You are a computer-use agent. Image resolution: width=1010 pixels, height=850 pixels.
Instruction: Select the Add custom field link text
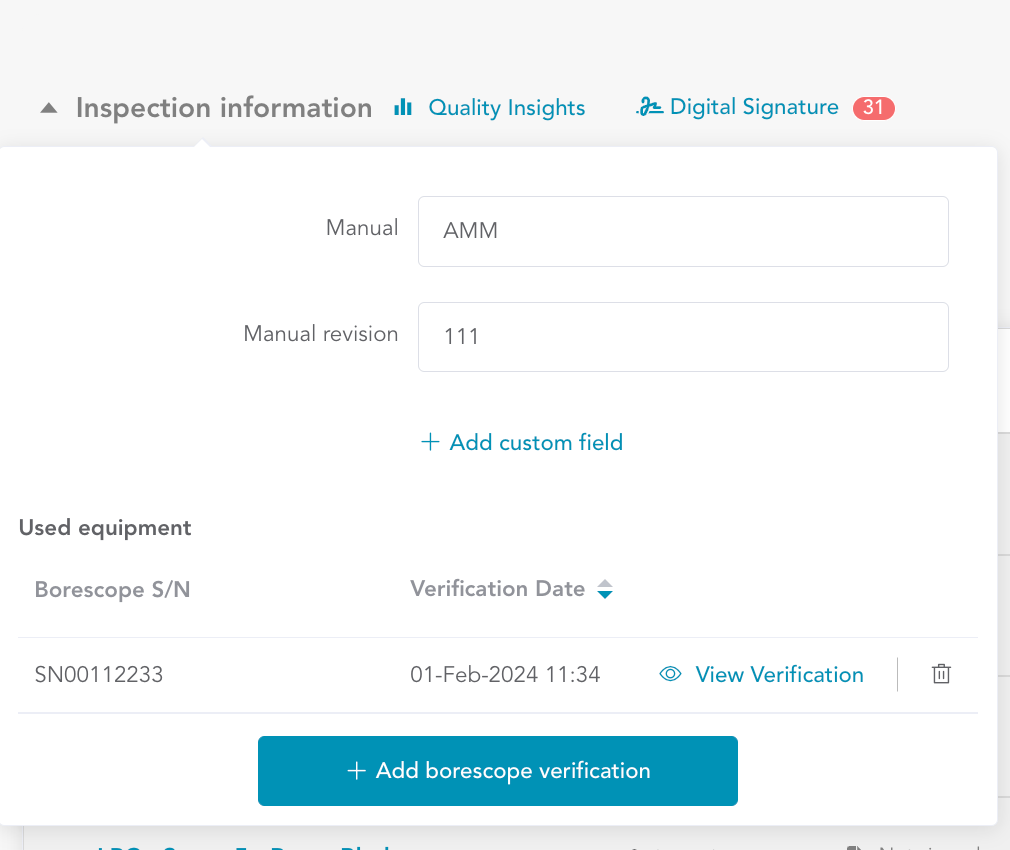536,442
